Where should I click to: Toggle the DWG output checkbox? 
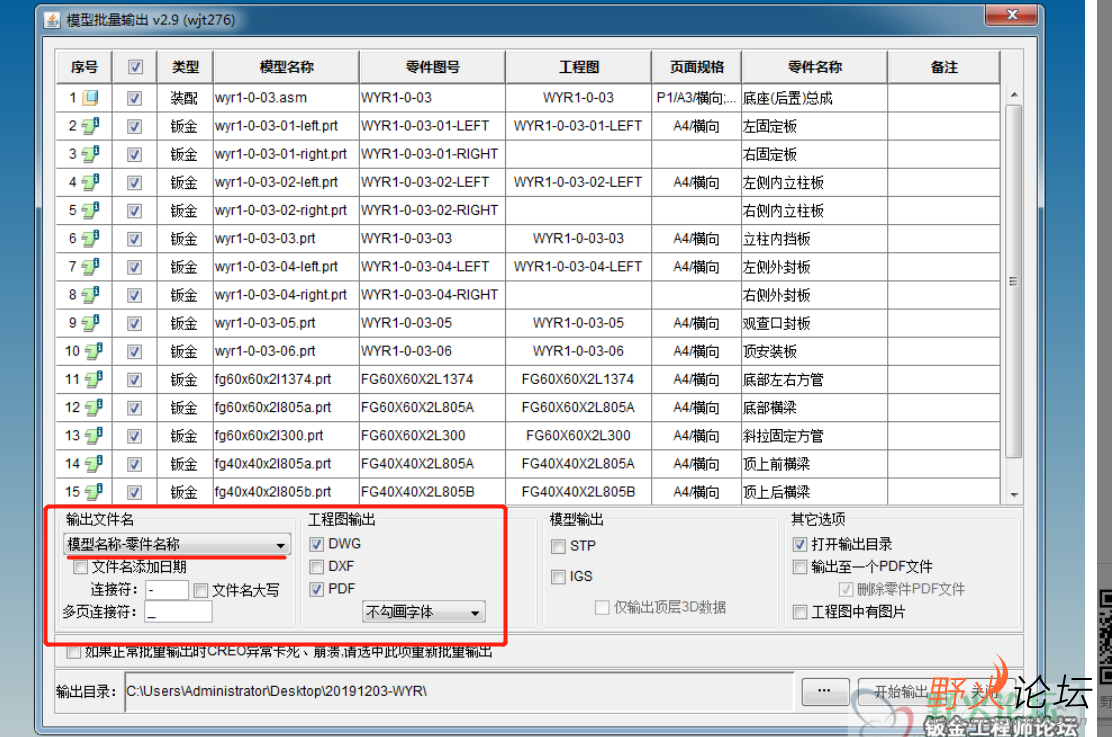[x=316, y=544]
